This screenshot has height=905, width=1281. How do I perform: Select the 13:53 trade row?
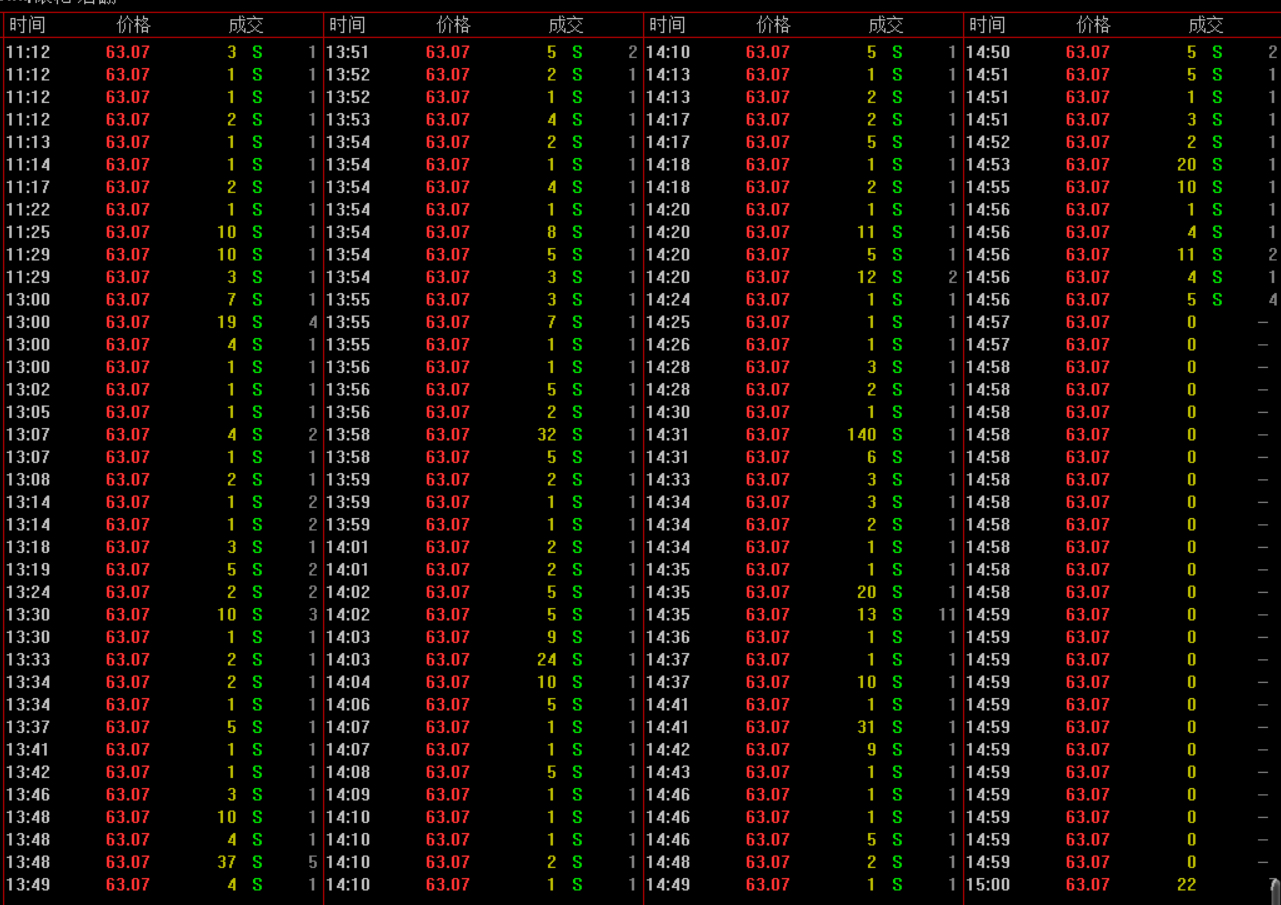[x=482, y=120]
